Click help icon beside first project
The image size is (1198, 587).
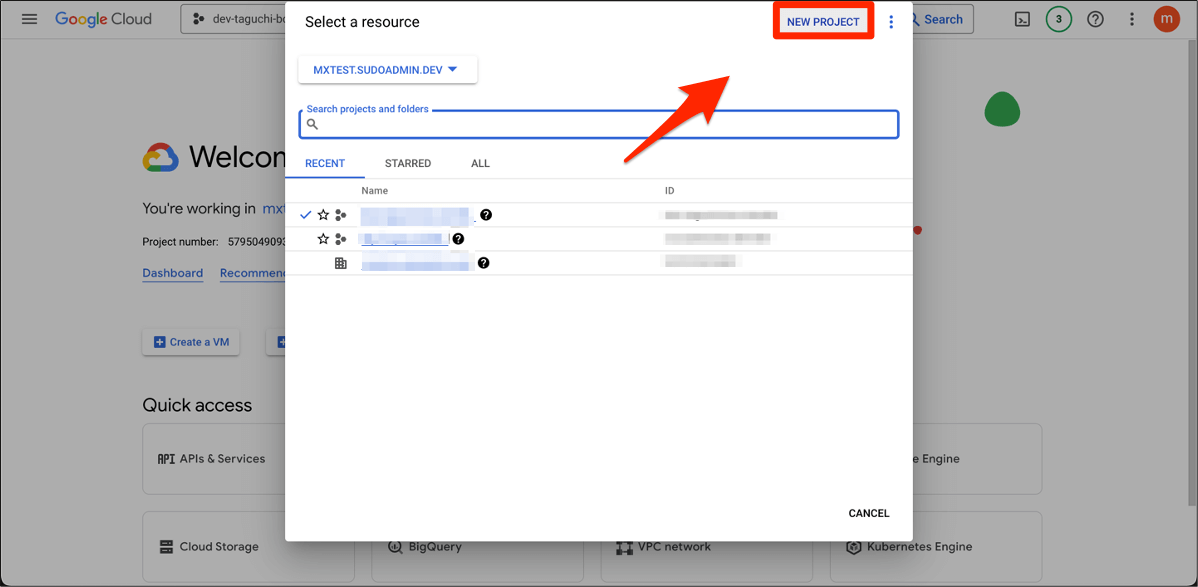pyautogui.click(x=486, y=215)
